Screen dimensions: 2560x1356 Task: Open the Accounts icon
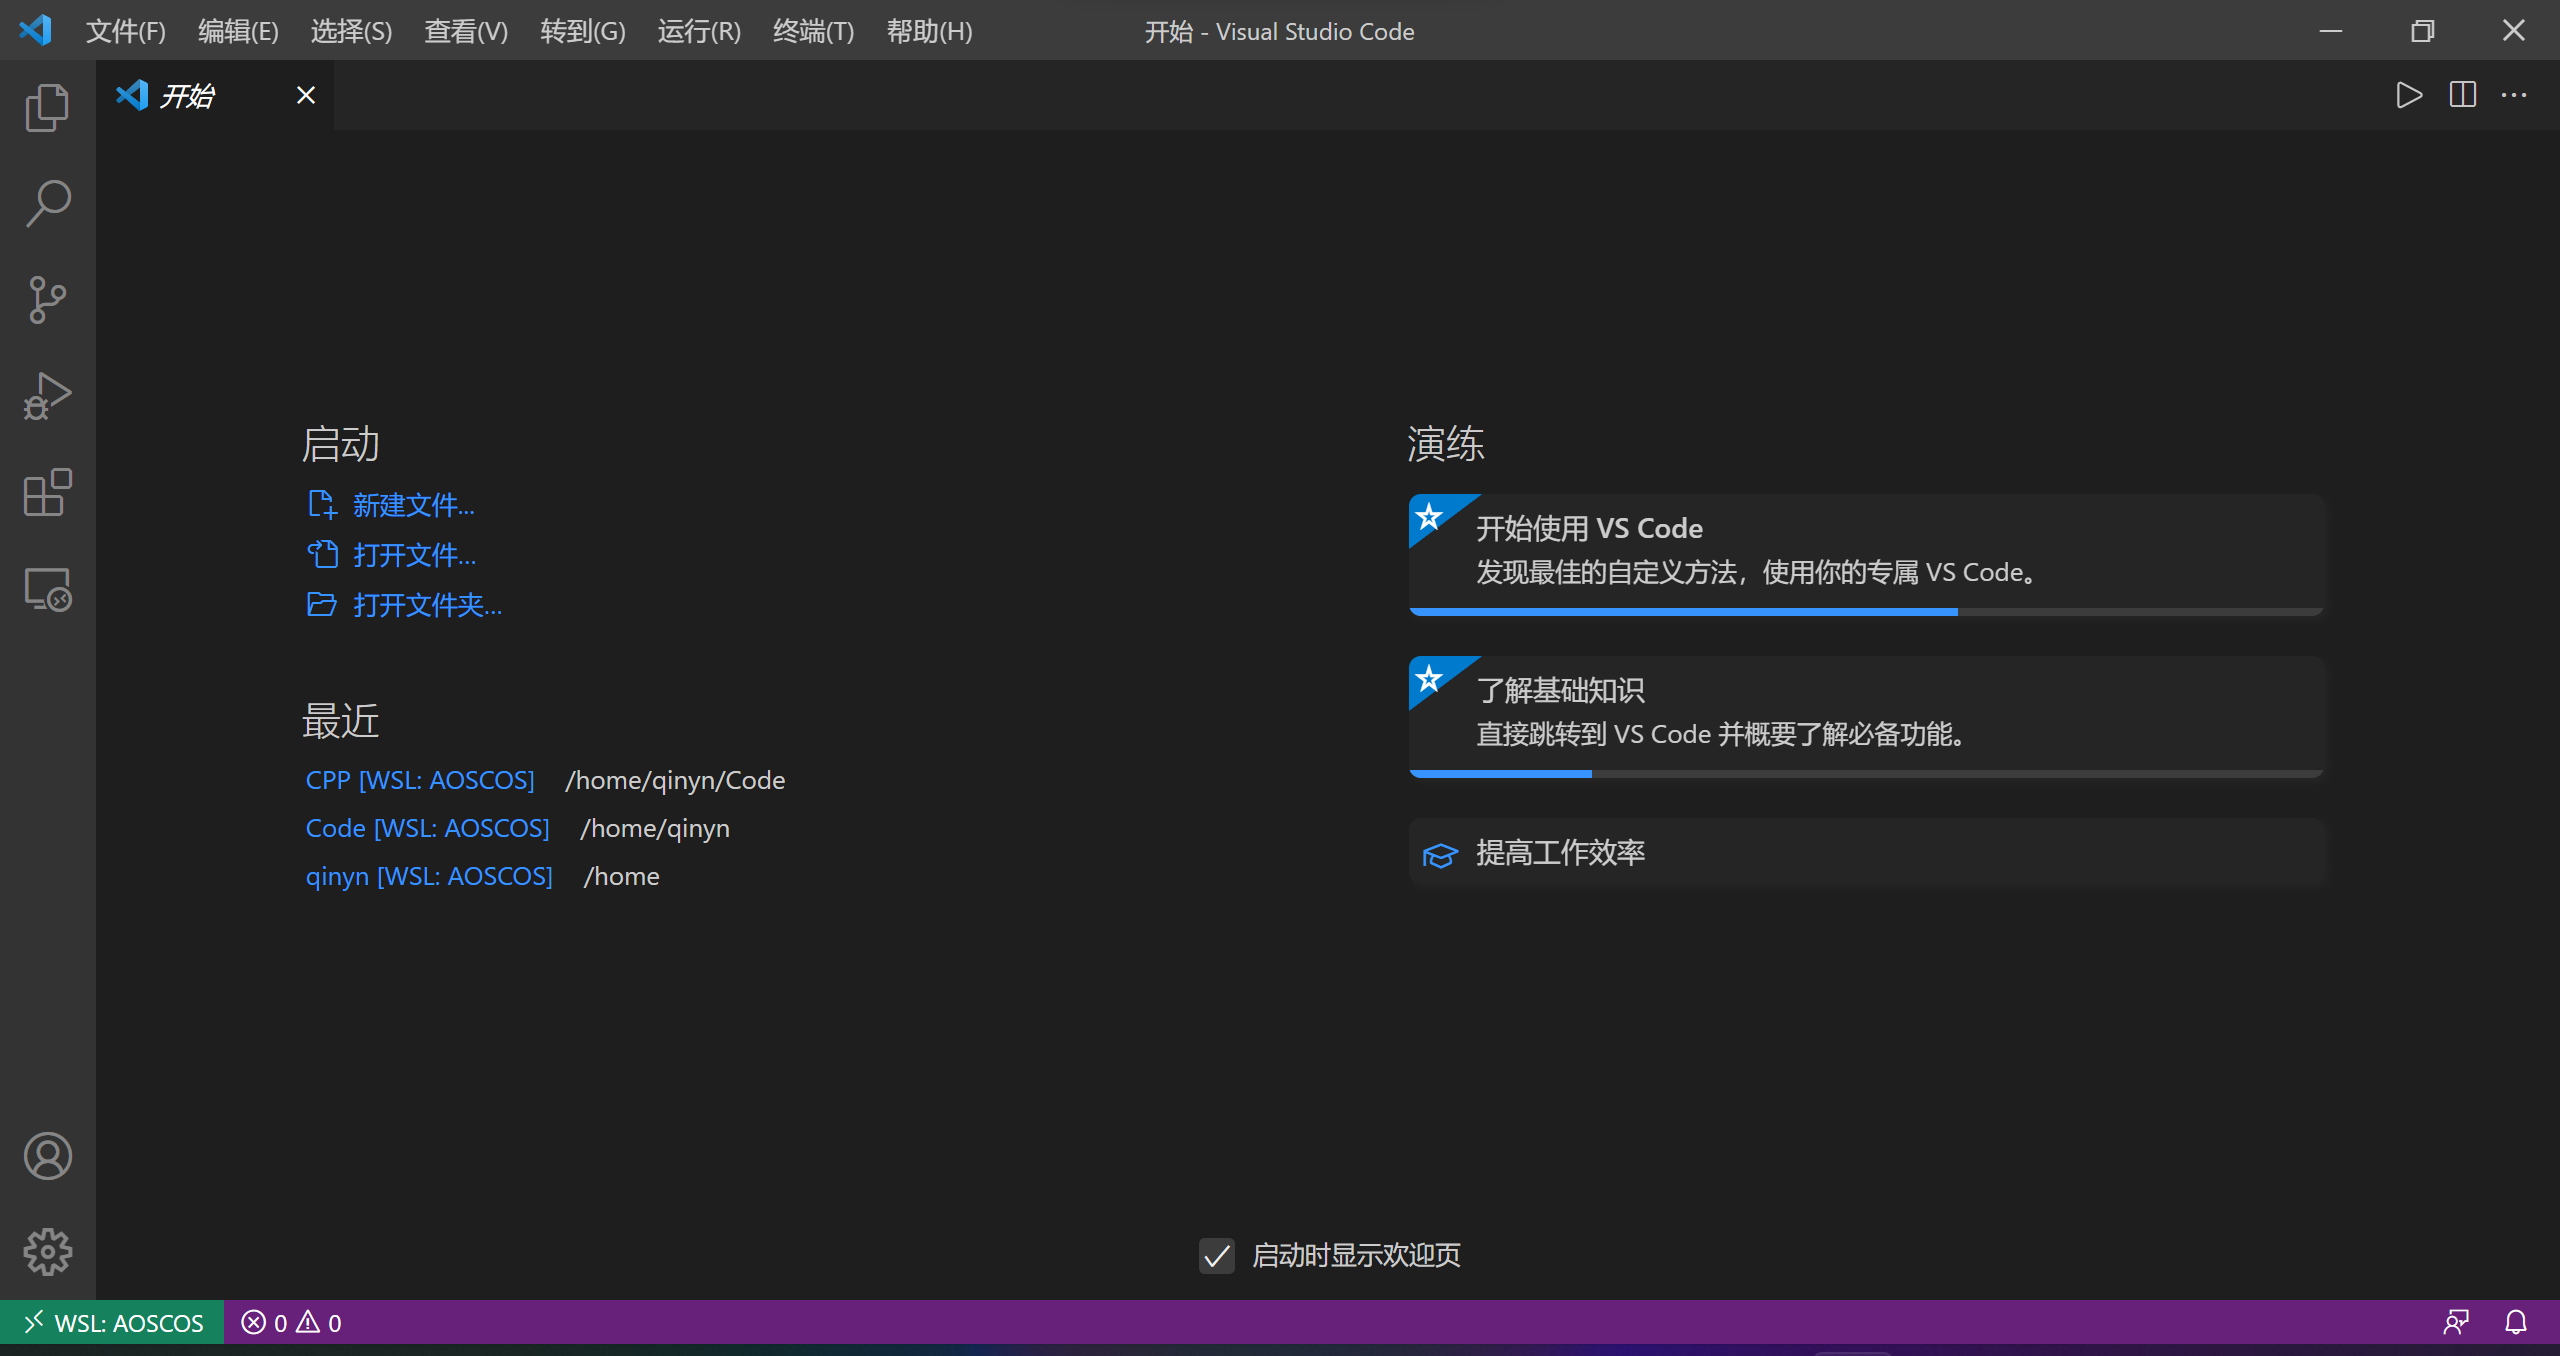click(x=46, y=1156)
